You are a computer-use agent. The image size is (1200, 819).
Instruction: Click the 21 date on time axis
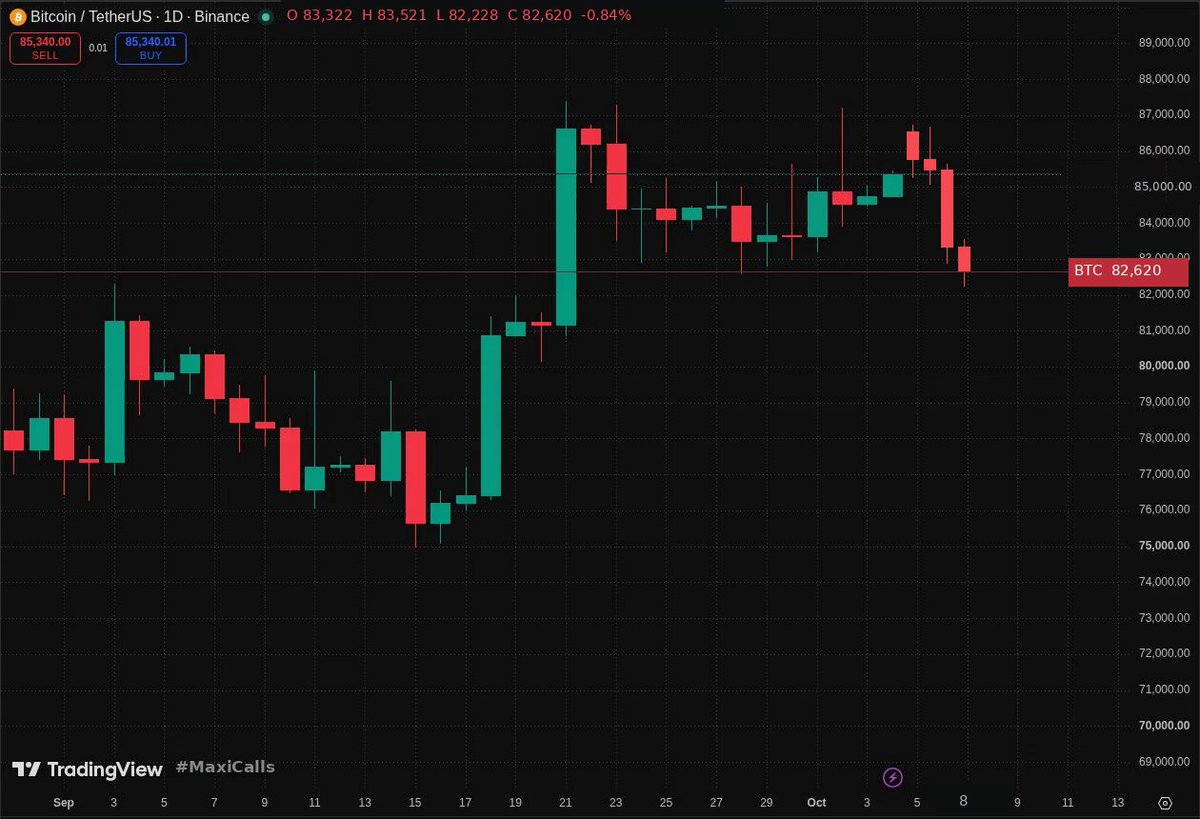pyautogui.click(x=566, y=802)
